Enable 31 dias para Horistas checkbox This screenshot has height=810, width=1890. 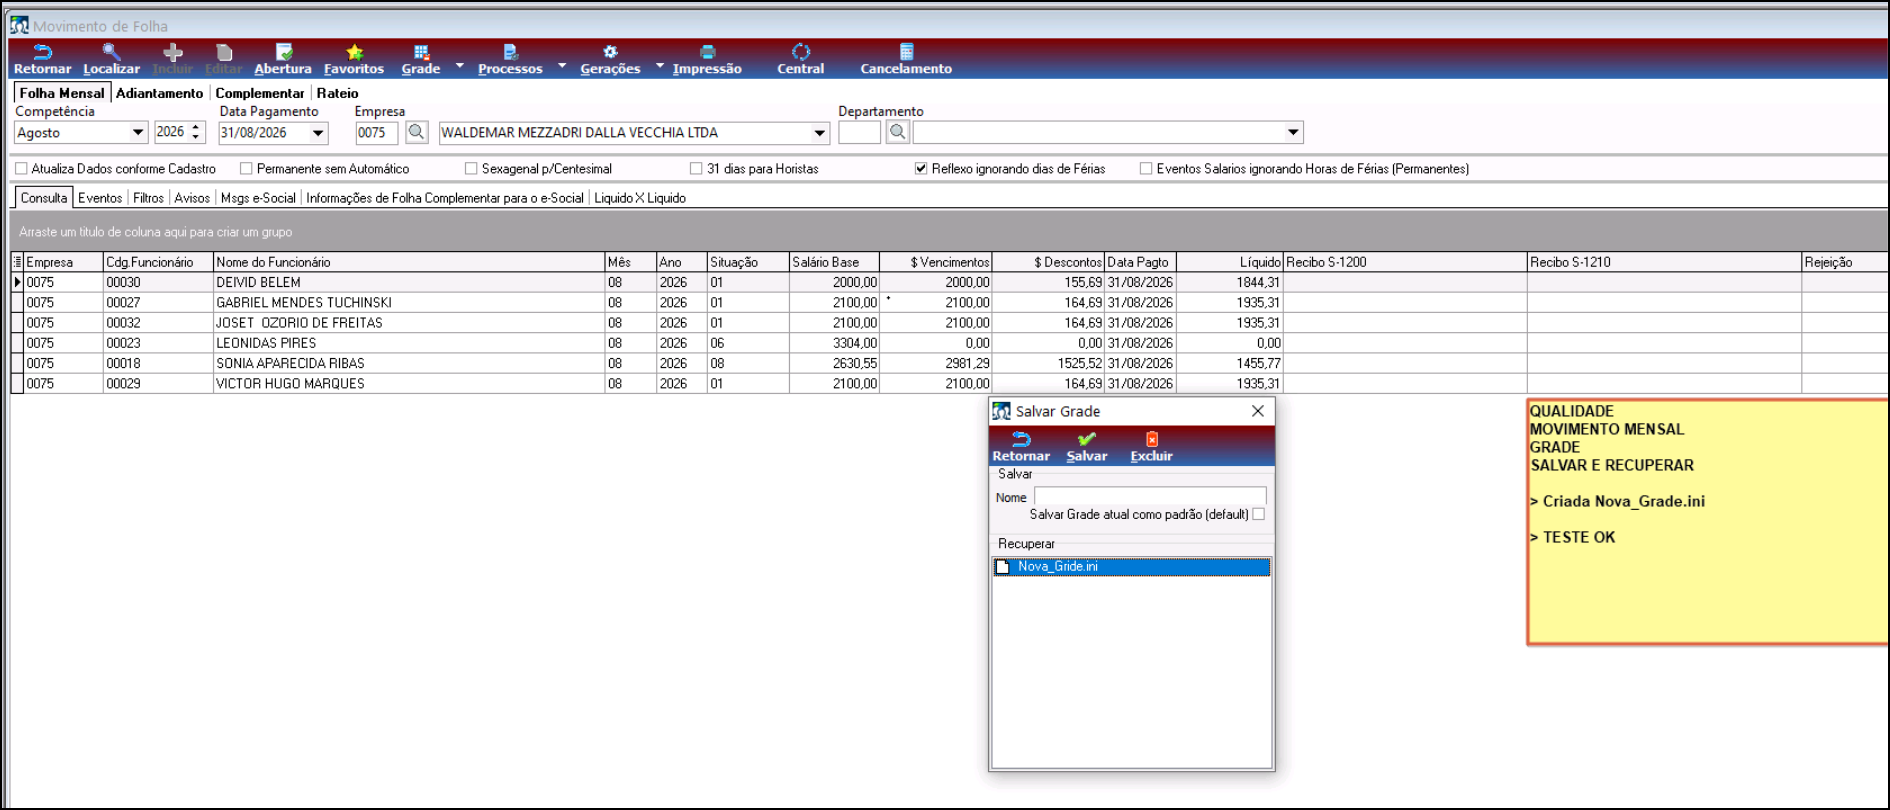[x=696, y=169]
